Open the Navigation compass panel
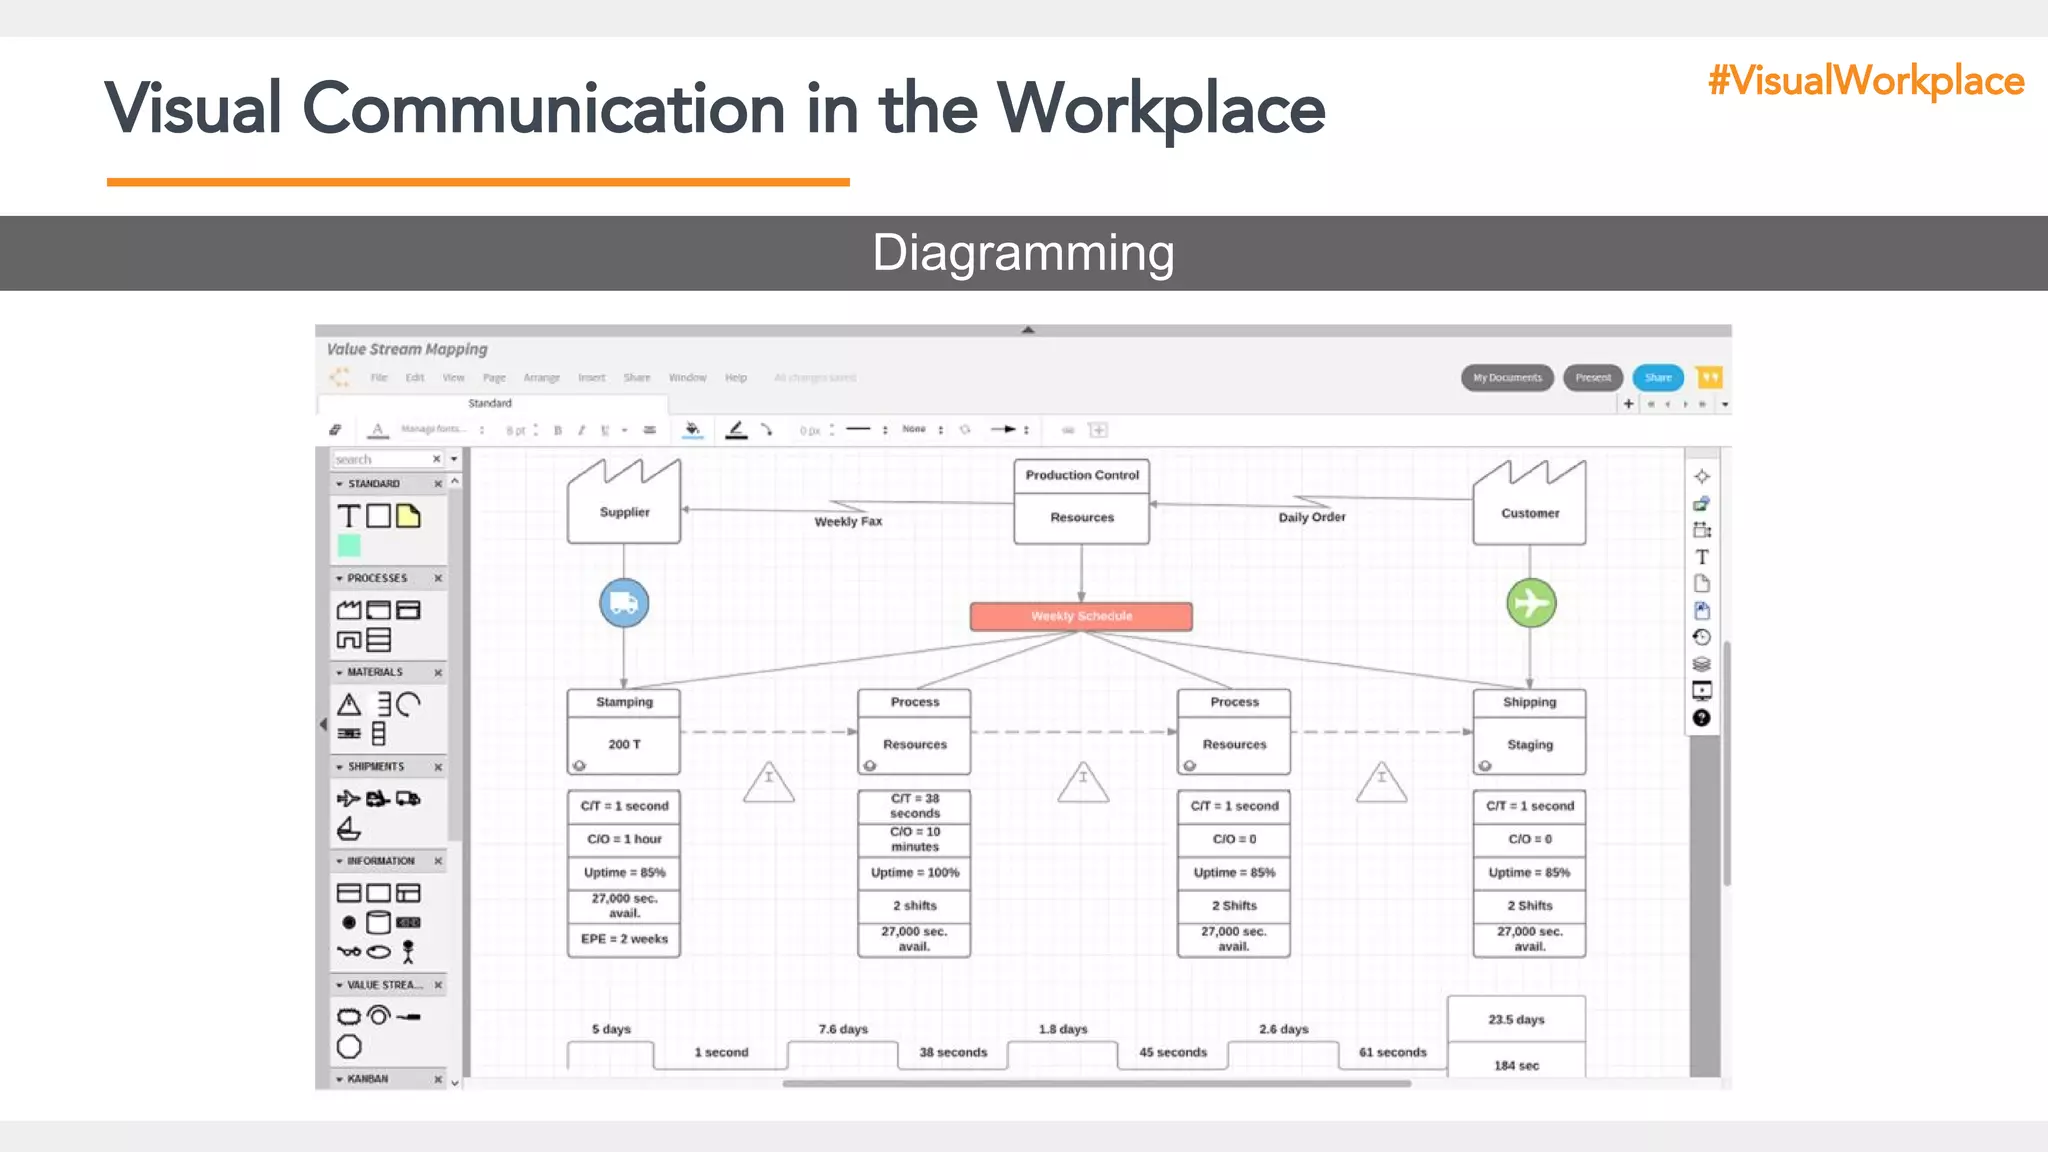Image resolution: width=2048 pixels, height=1152 pixels. pos(1702,477)
